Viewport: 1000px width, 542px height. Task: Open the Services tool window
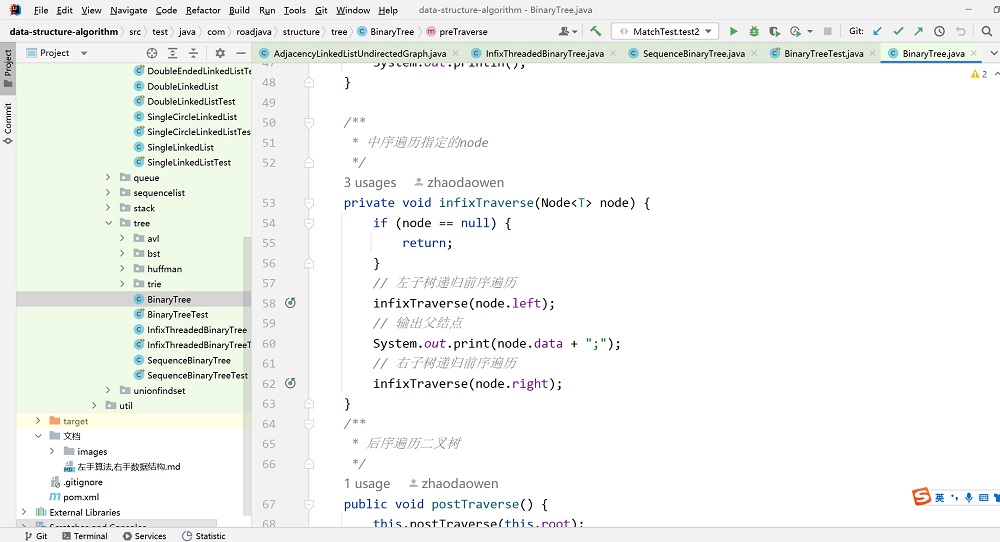[x=144, y=536]
